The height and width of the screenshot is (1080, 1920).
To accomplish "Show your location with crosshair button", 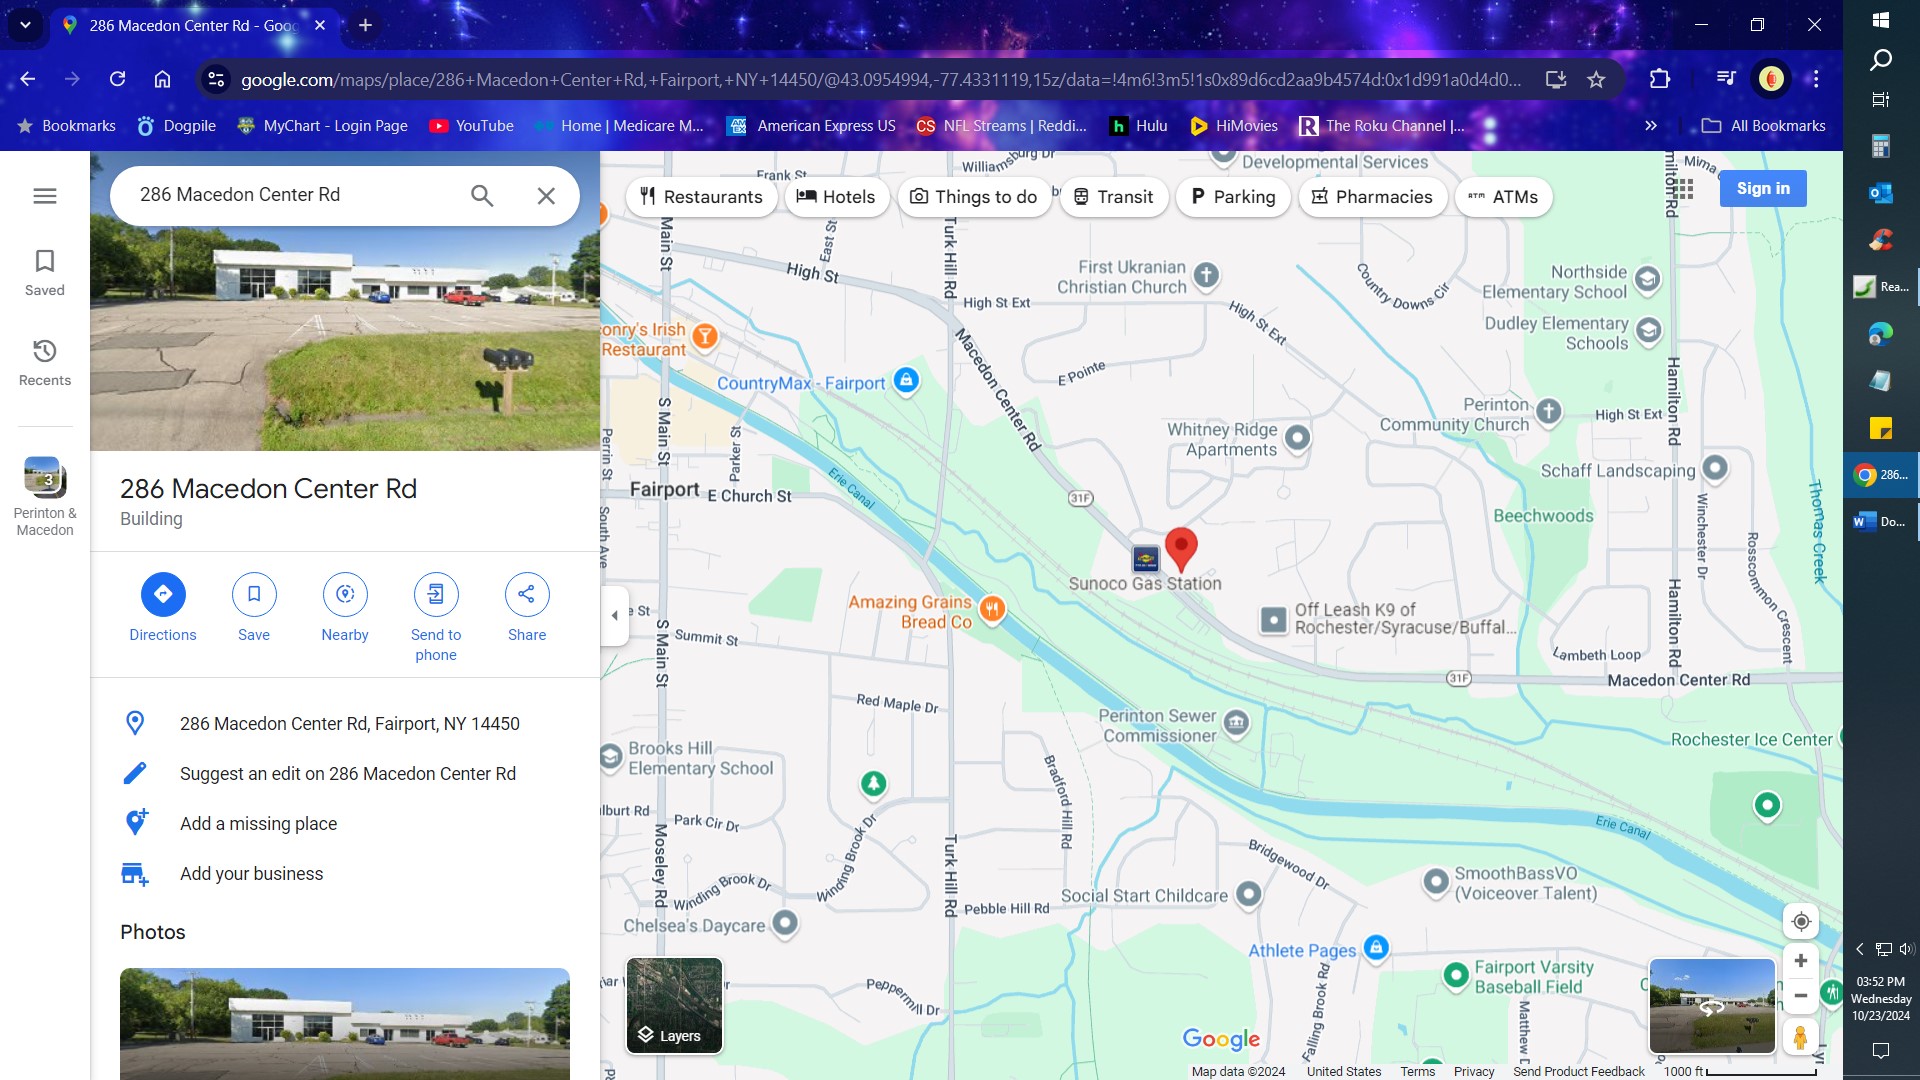I will click(1801, 921).
